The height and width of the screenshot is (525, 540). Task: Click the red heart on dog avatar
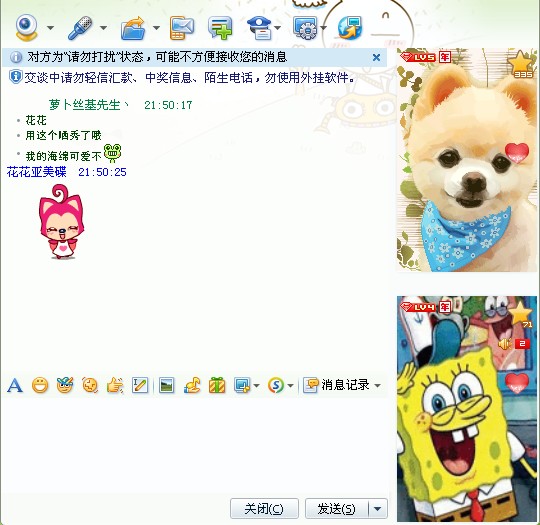[x=517, y=153]
